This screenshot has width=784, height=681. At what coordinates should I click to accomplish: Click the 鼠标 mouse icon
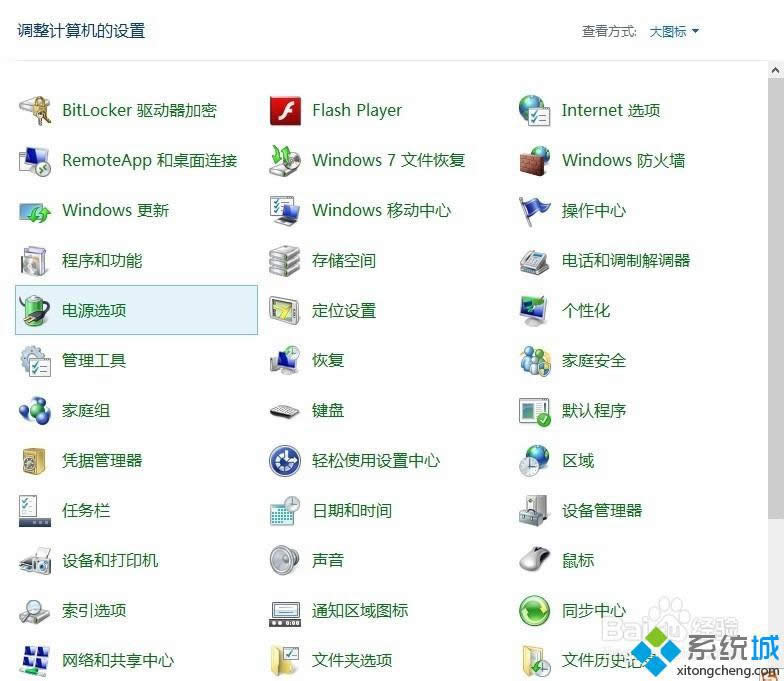point(535,560)
